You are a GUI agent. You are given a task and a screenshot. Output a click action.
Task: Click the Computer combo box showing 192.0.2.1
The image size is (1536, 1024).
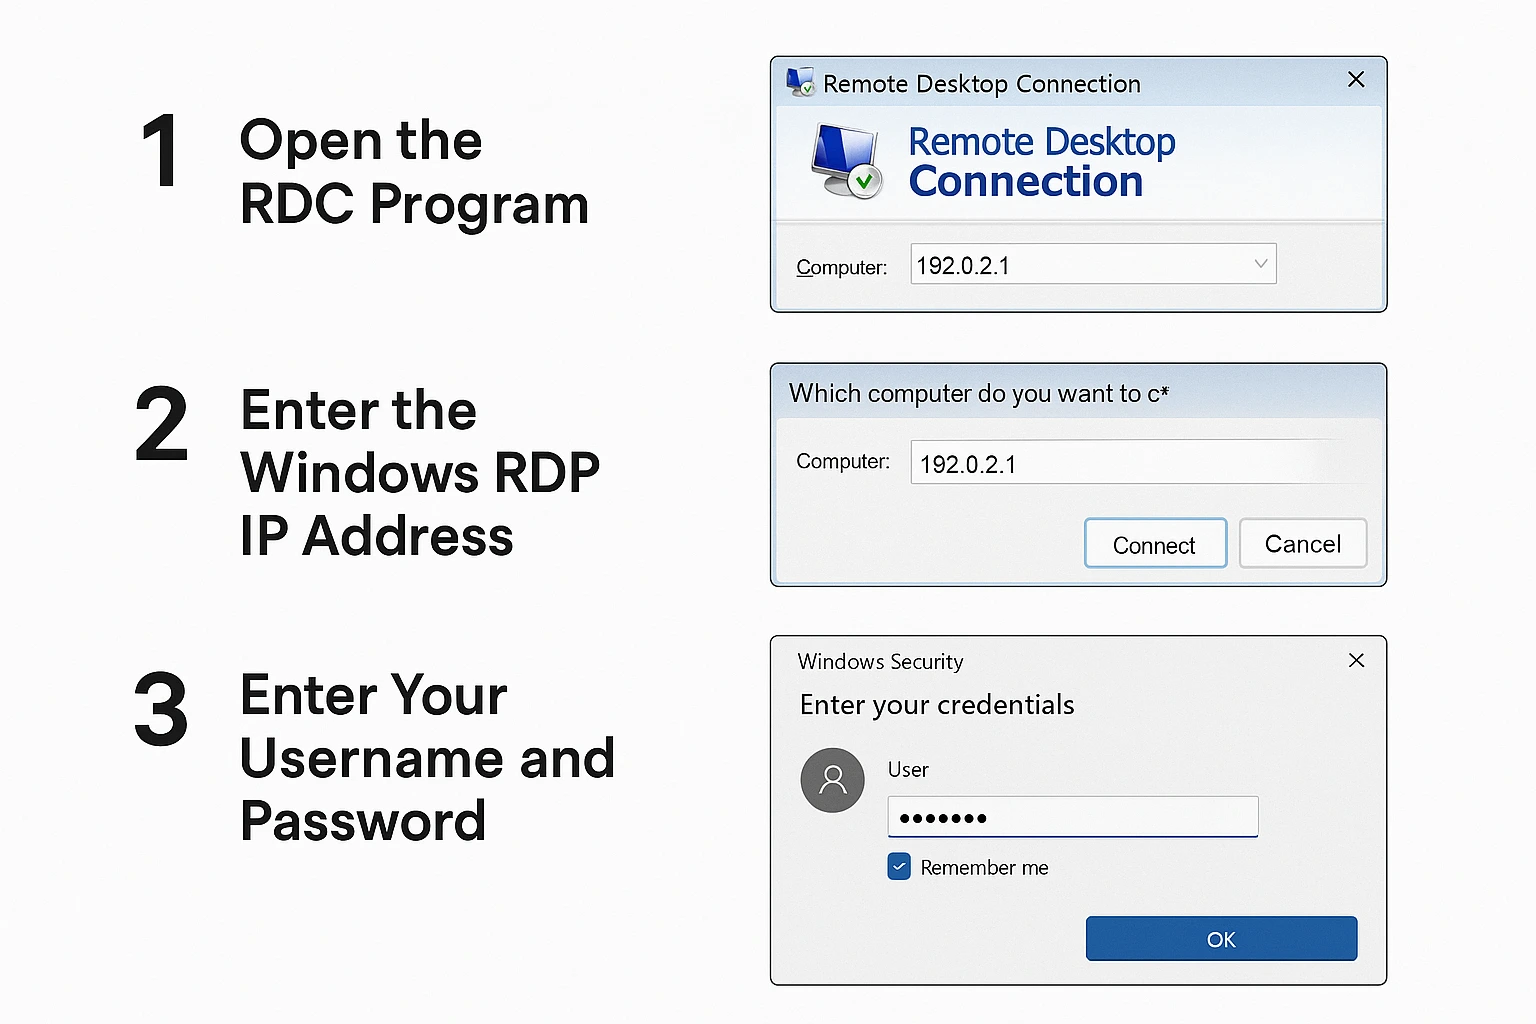[1093, 264]
